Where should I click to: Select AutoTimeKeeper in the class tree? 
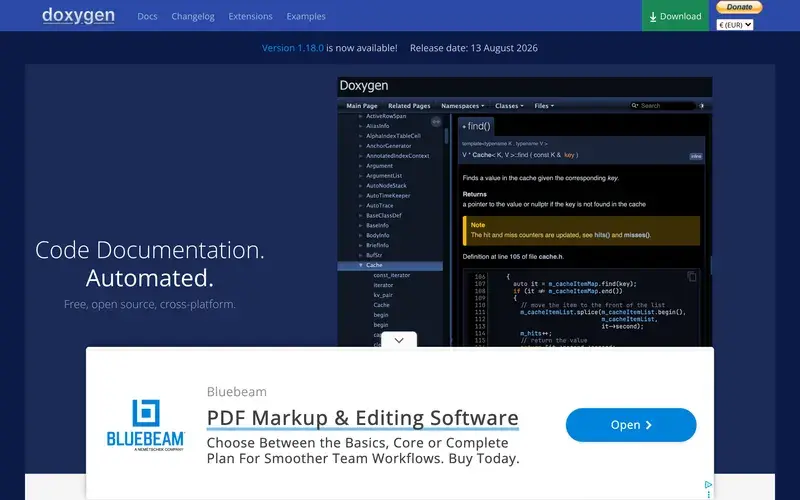coord(388,195)
